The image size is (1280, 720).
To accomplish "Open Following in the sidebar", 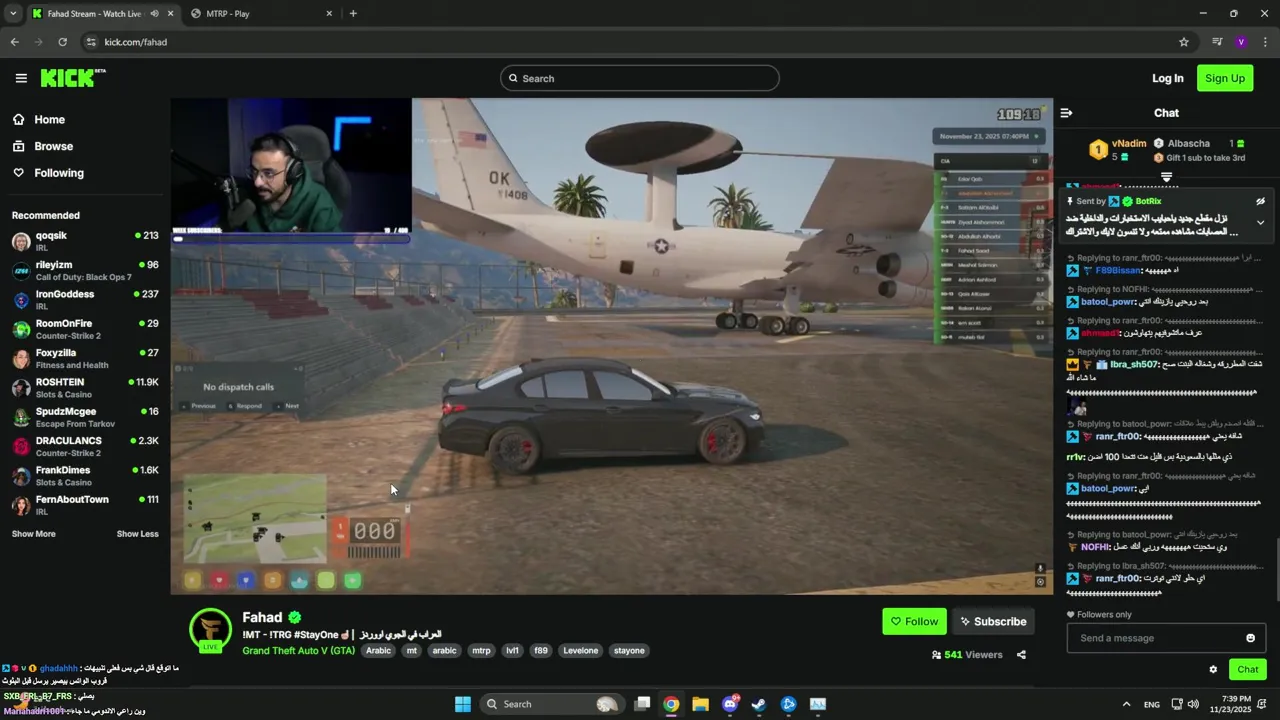I will pyautogui.click(x=59, y=173).
